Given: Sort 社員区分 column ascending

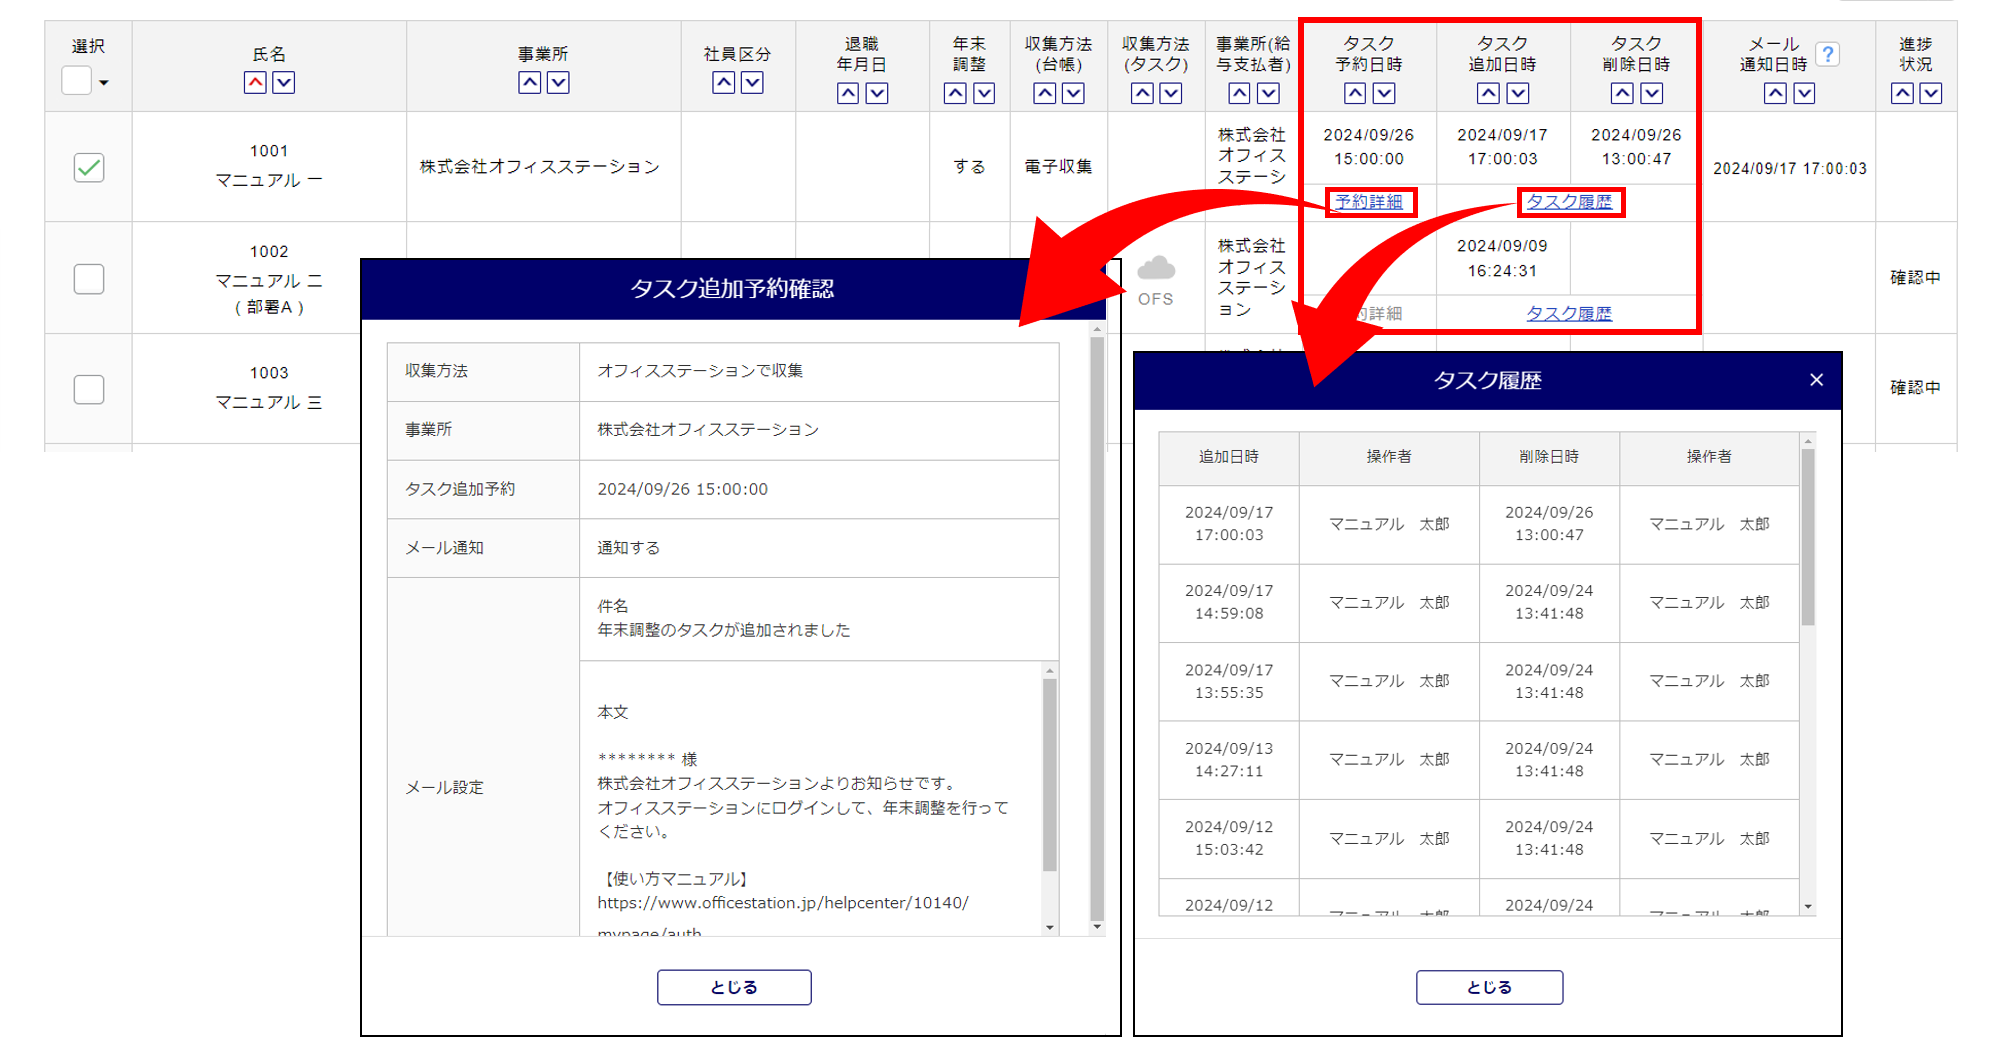Looking at the screenshot, I should click(x=724, y=83).
